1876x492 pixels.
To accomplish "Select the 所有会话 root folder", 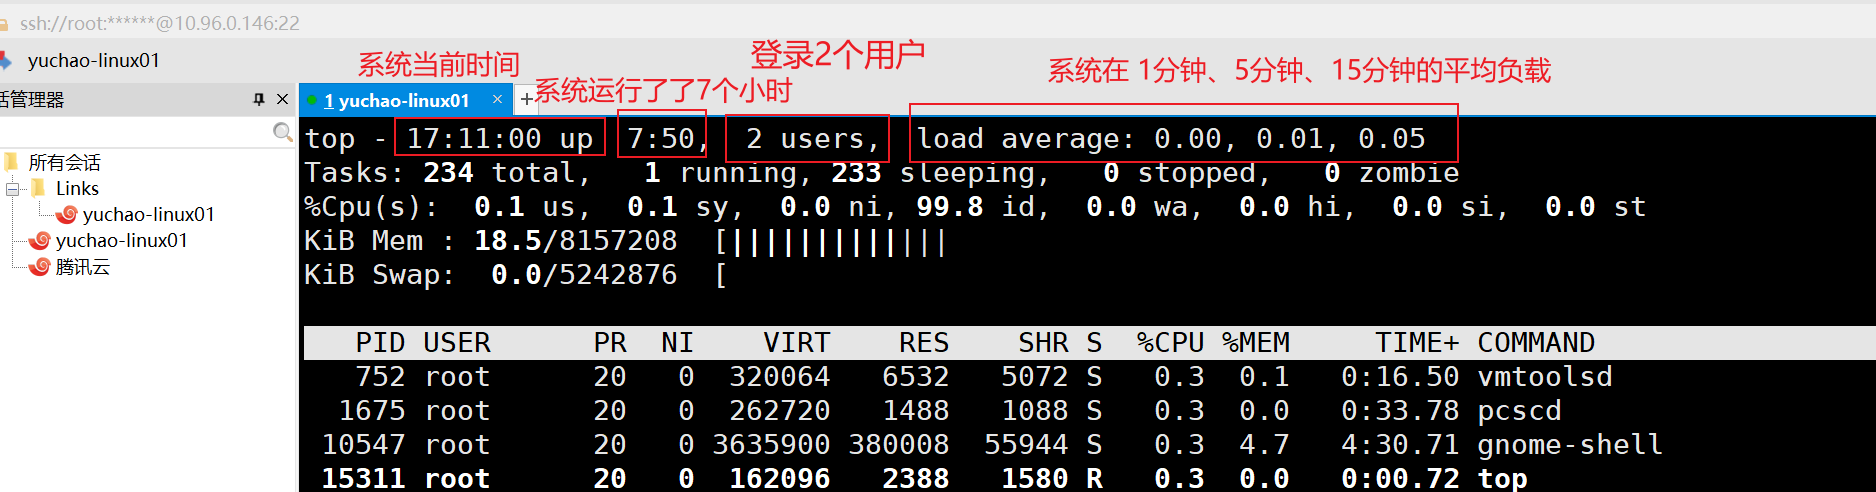I will (64, 162).
